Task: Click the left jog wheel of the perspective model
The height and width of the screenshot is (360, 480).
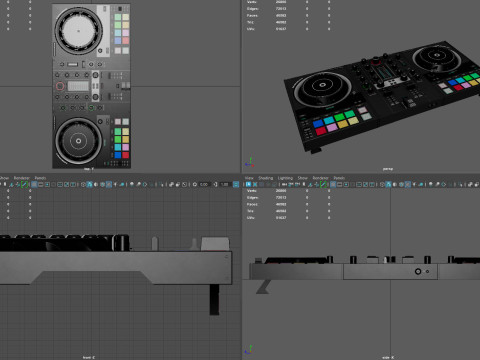Action: 322,88
